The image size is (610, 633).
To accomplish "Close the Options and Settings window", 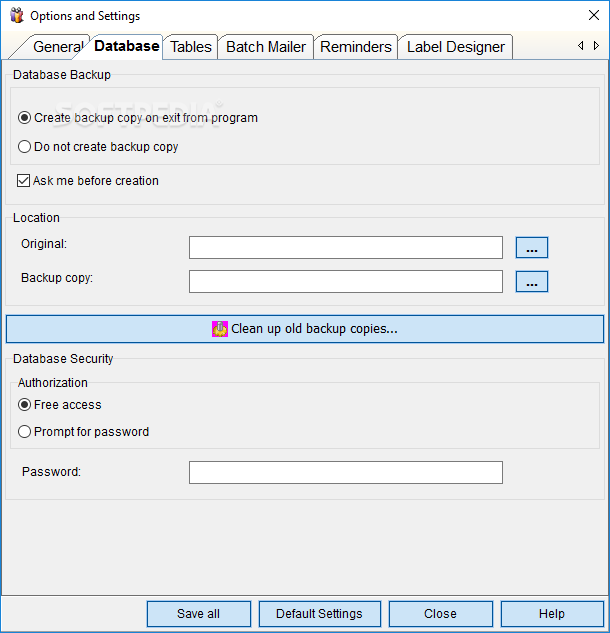I will coord(593,15).
